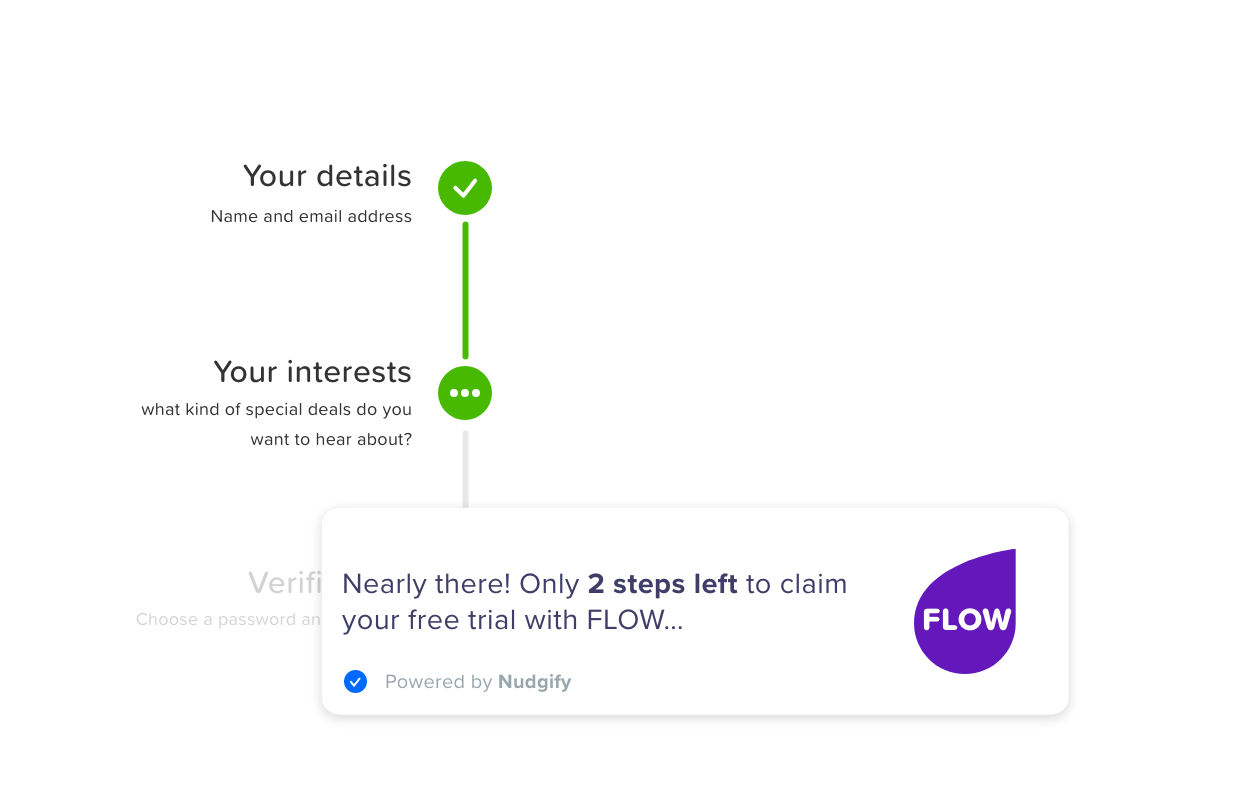Click 'Name and email address' subtitle
The image size is (1234, 792).
pyautogui.click(x=311, y=216)
